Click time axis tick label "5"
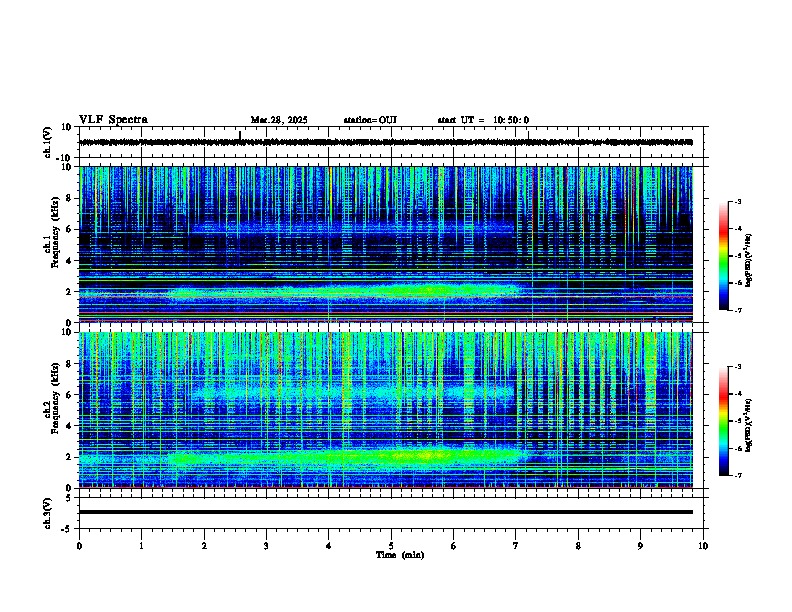This screenshot has width=792, height=612. pos(391,546)
